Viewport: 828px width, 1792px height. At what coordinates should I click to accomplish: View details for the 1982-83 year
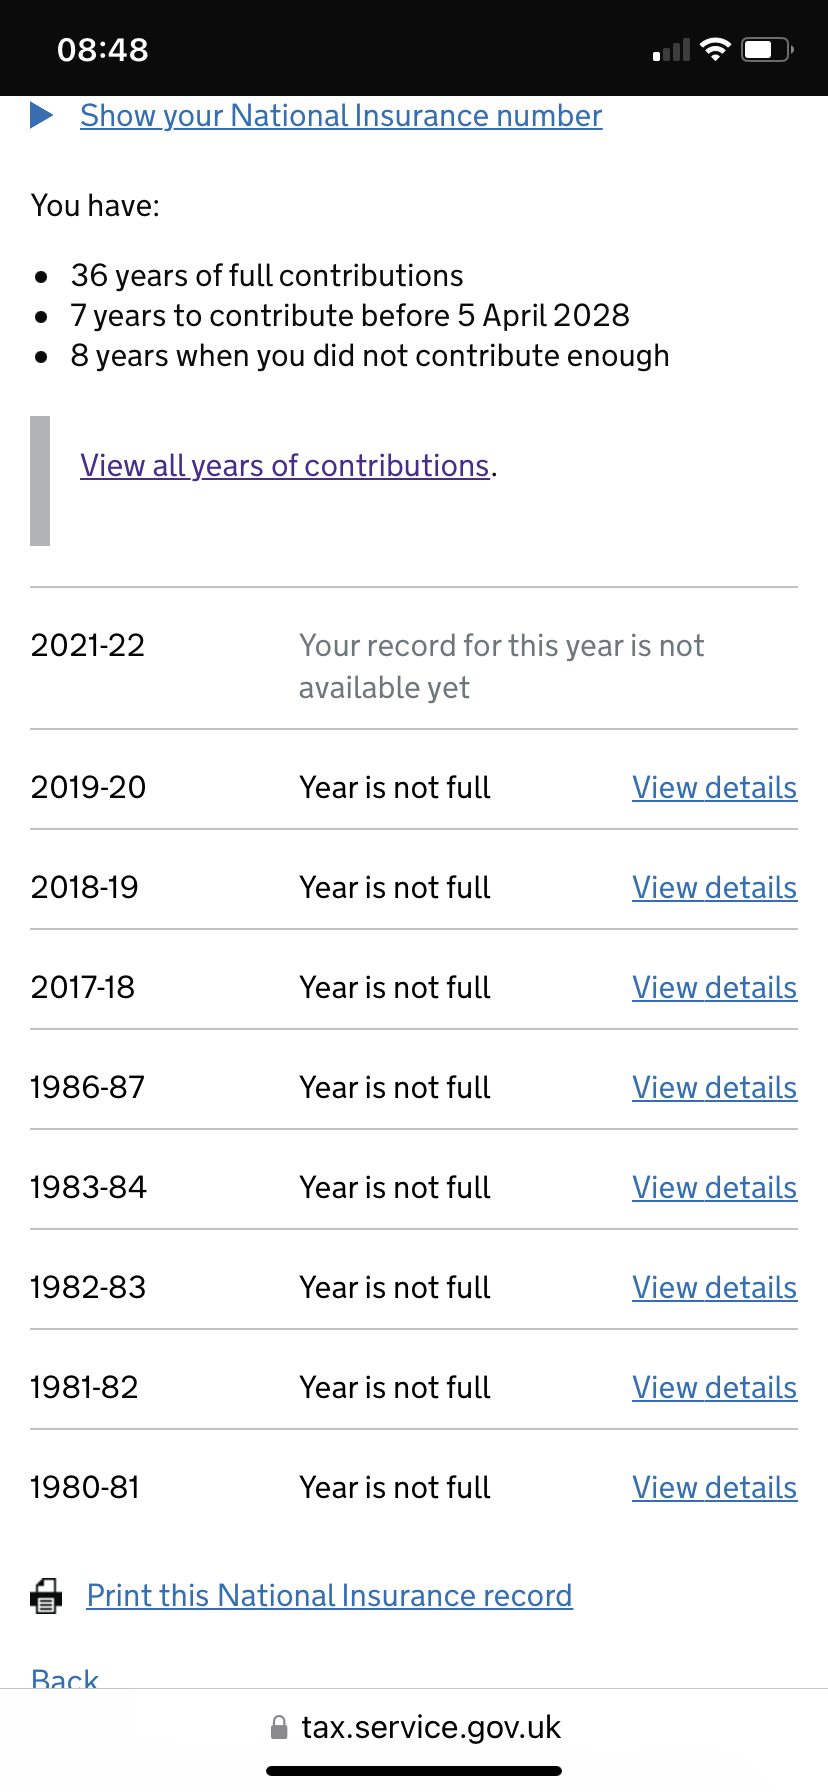click(714, 1288)
